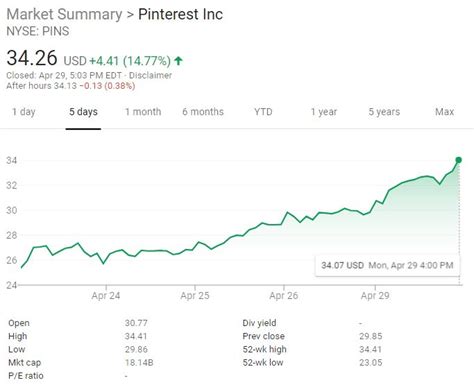
Task: Click the 34.26 current price
Action: (x=32, y=58)
